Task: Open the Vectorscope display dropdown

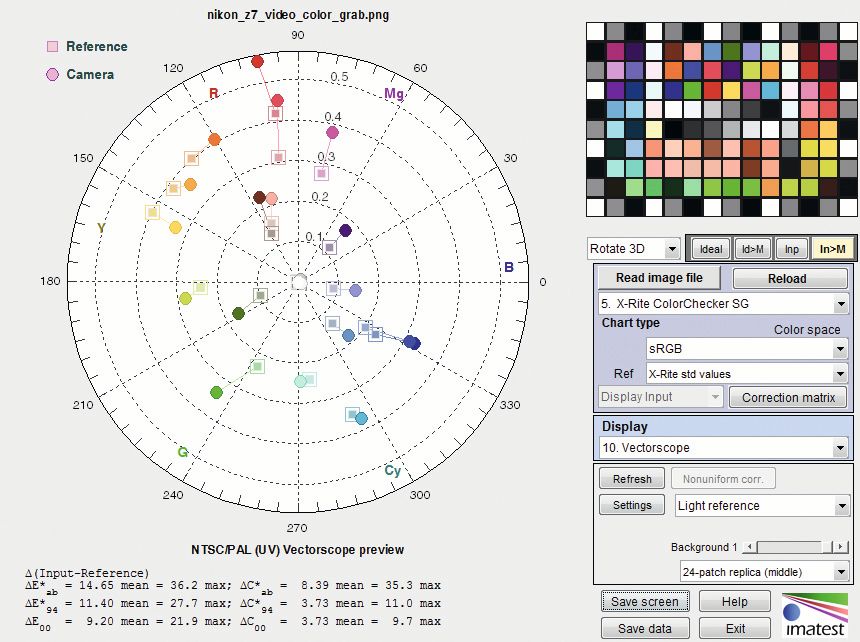Action: [722, 448]
